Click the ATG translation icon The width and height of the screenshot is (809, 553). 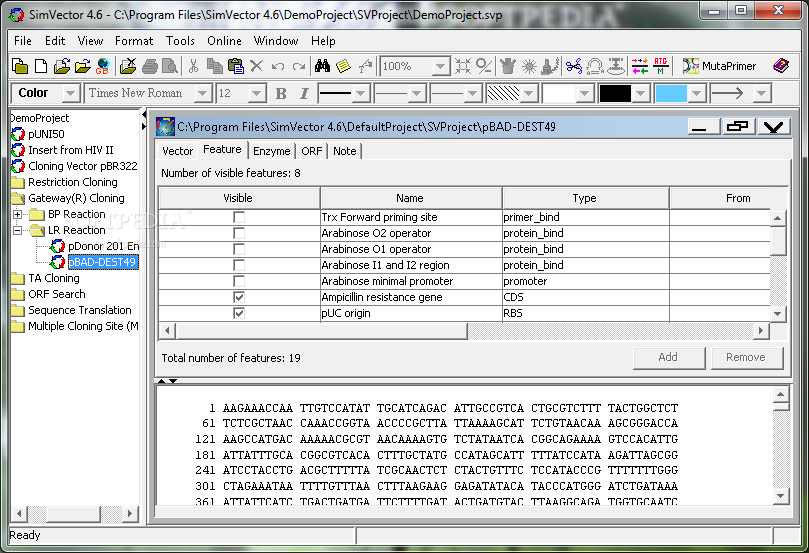coord(660,66)
